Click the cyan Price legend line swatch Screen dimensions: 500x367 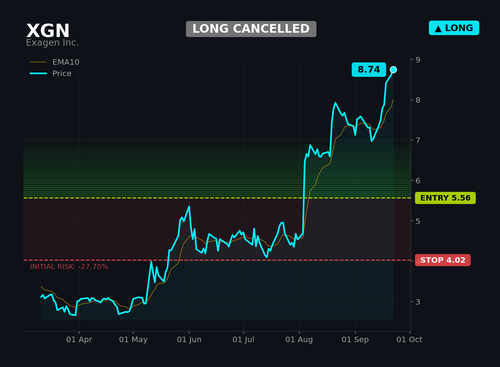coord(38,73)
